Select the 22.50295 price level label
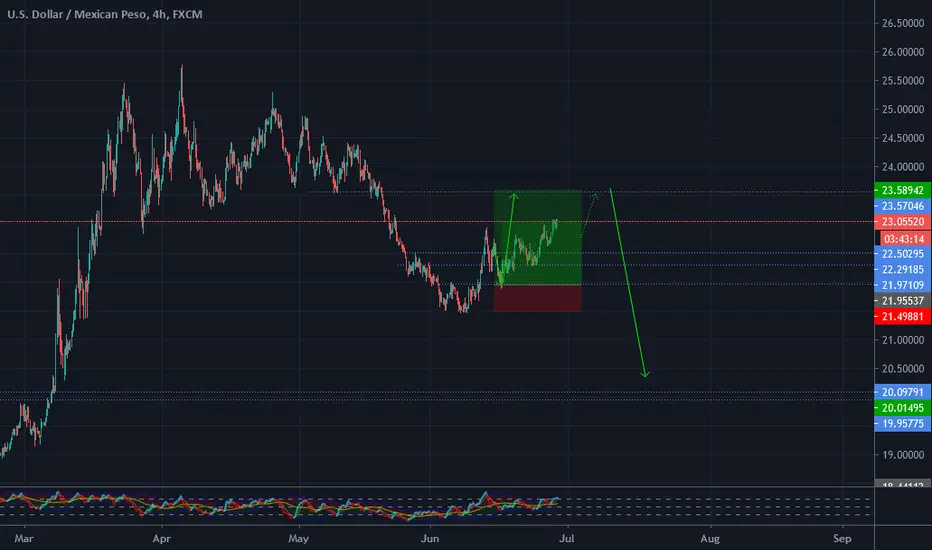The height and width of the screenshot is (550, 932). coord(902,254)
